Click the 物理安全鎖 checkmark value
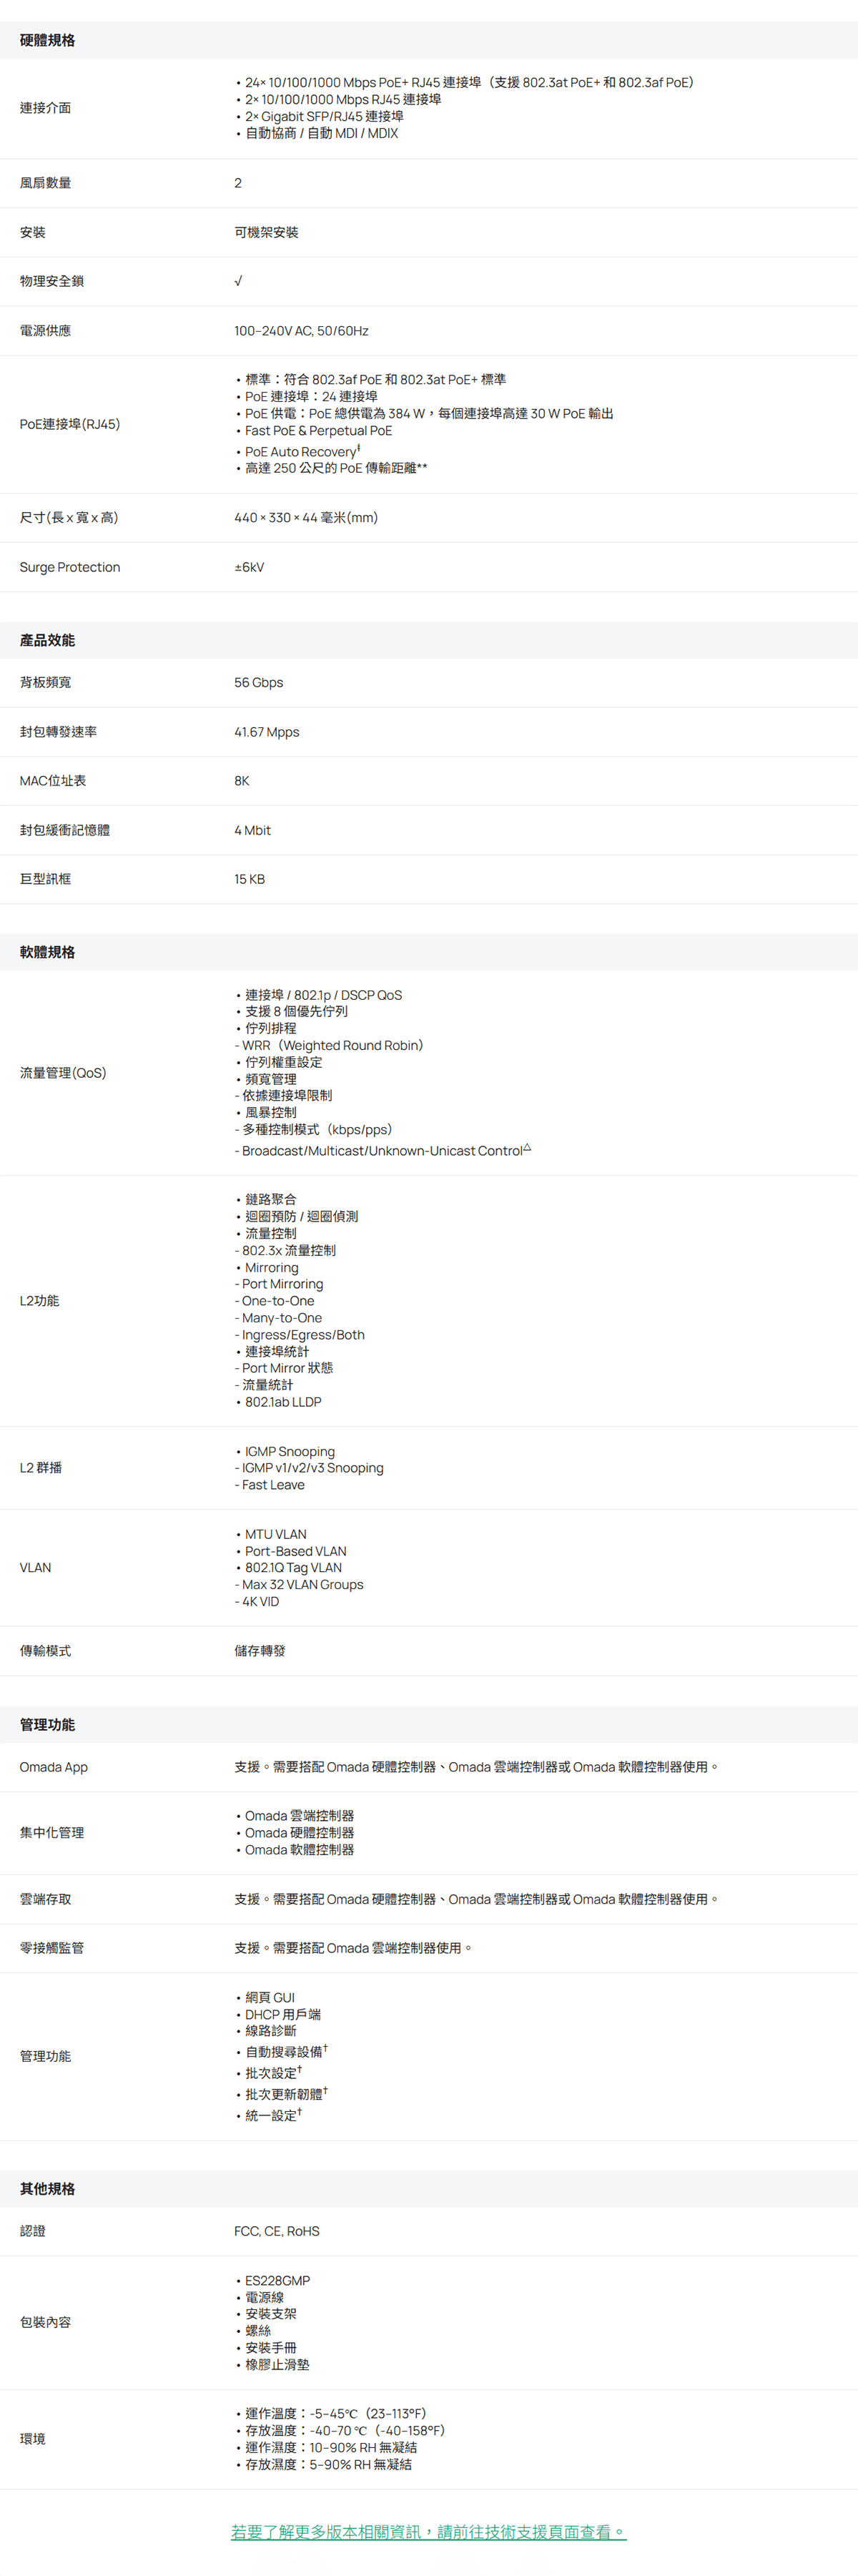The width and height of the screenshot is (858, 2576). (238, 281)
